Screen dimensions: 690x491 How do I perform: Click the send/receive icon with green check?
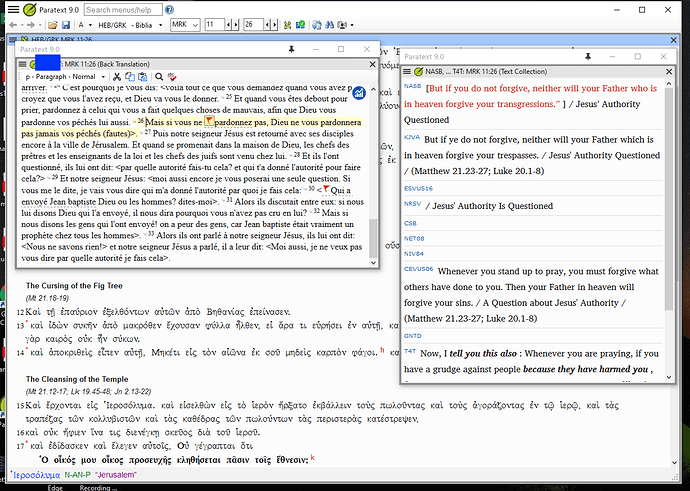[x=301, y=25]
